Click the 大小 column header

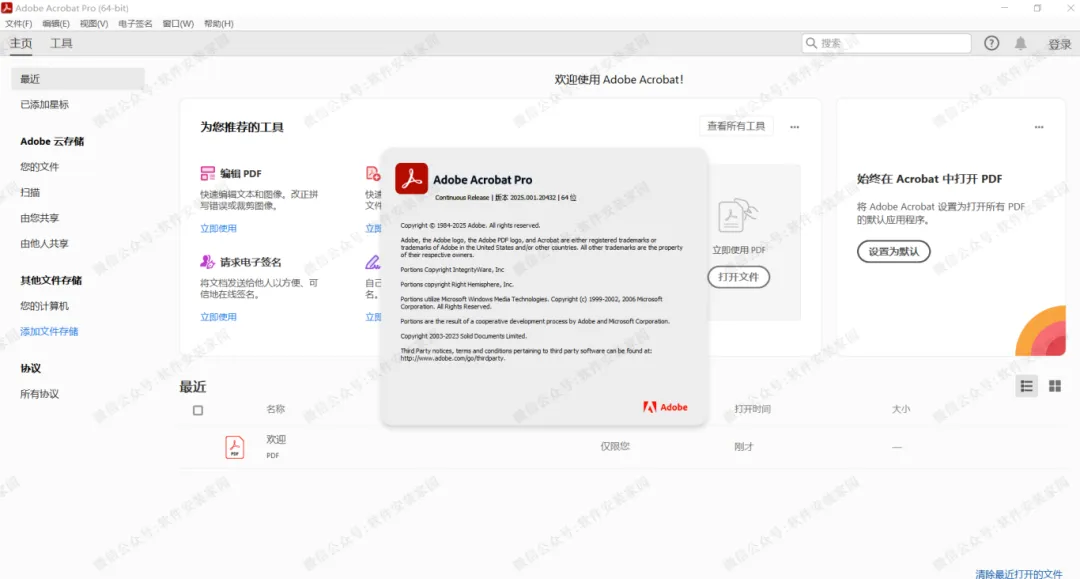901,409
